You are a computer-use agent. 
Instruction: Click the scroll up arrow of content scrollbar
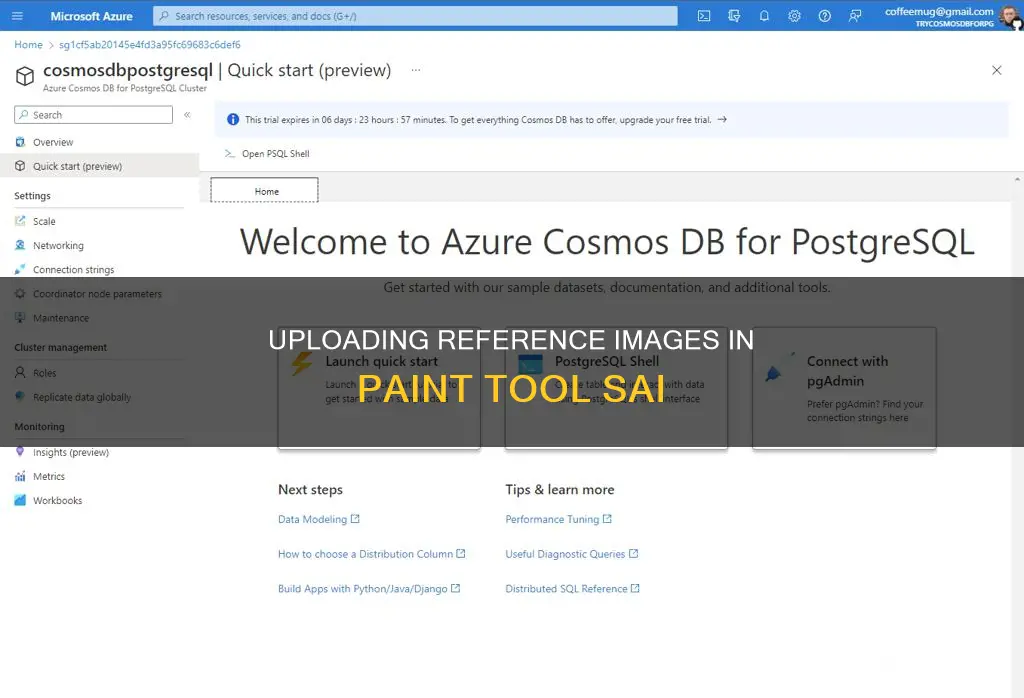(x=1017, y=180)
